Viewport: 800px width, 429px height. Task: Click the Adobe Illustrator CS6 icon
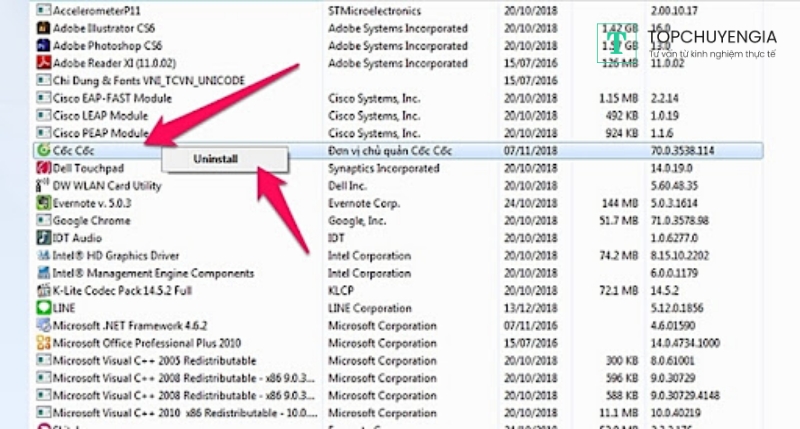coord(43,29)
